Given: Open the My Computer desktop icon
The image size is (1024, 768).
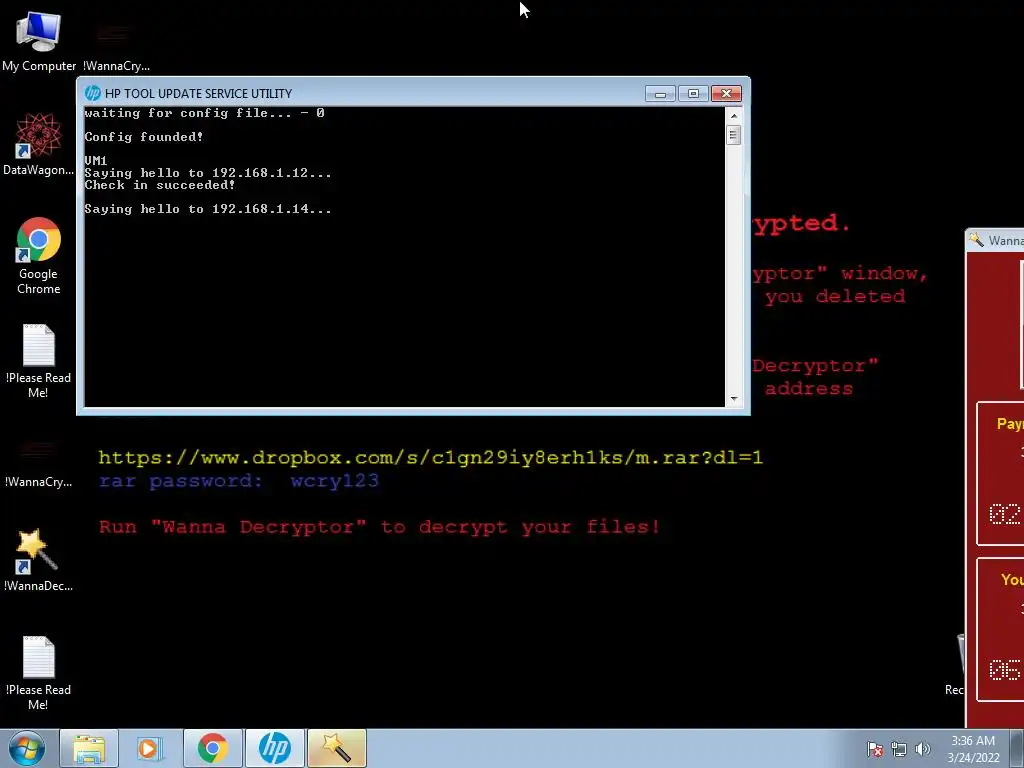Looking at the screenshot, I should pos(39,40).
